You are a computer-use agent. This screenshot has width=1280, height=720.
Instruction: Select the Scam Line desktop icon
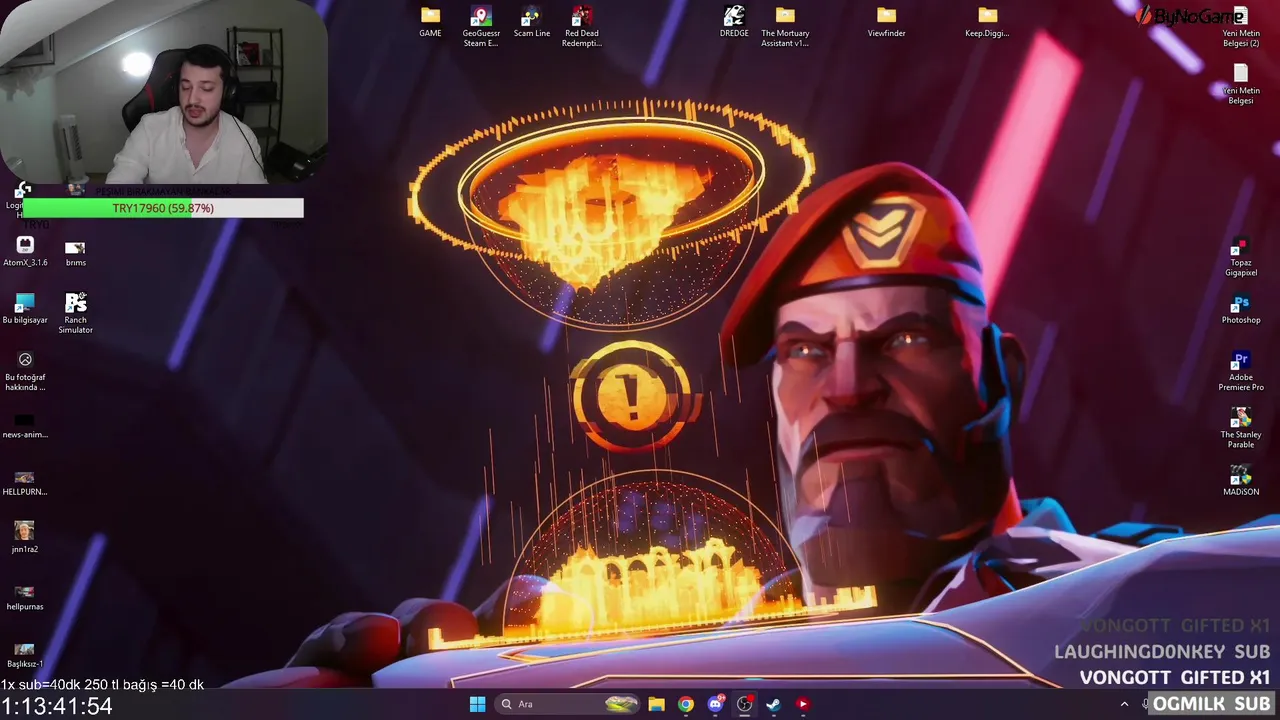(x=531, y=22)
